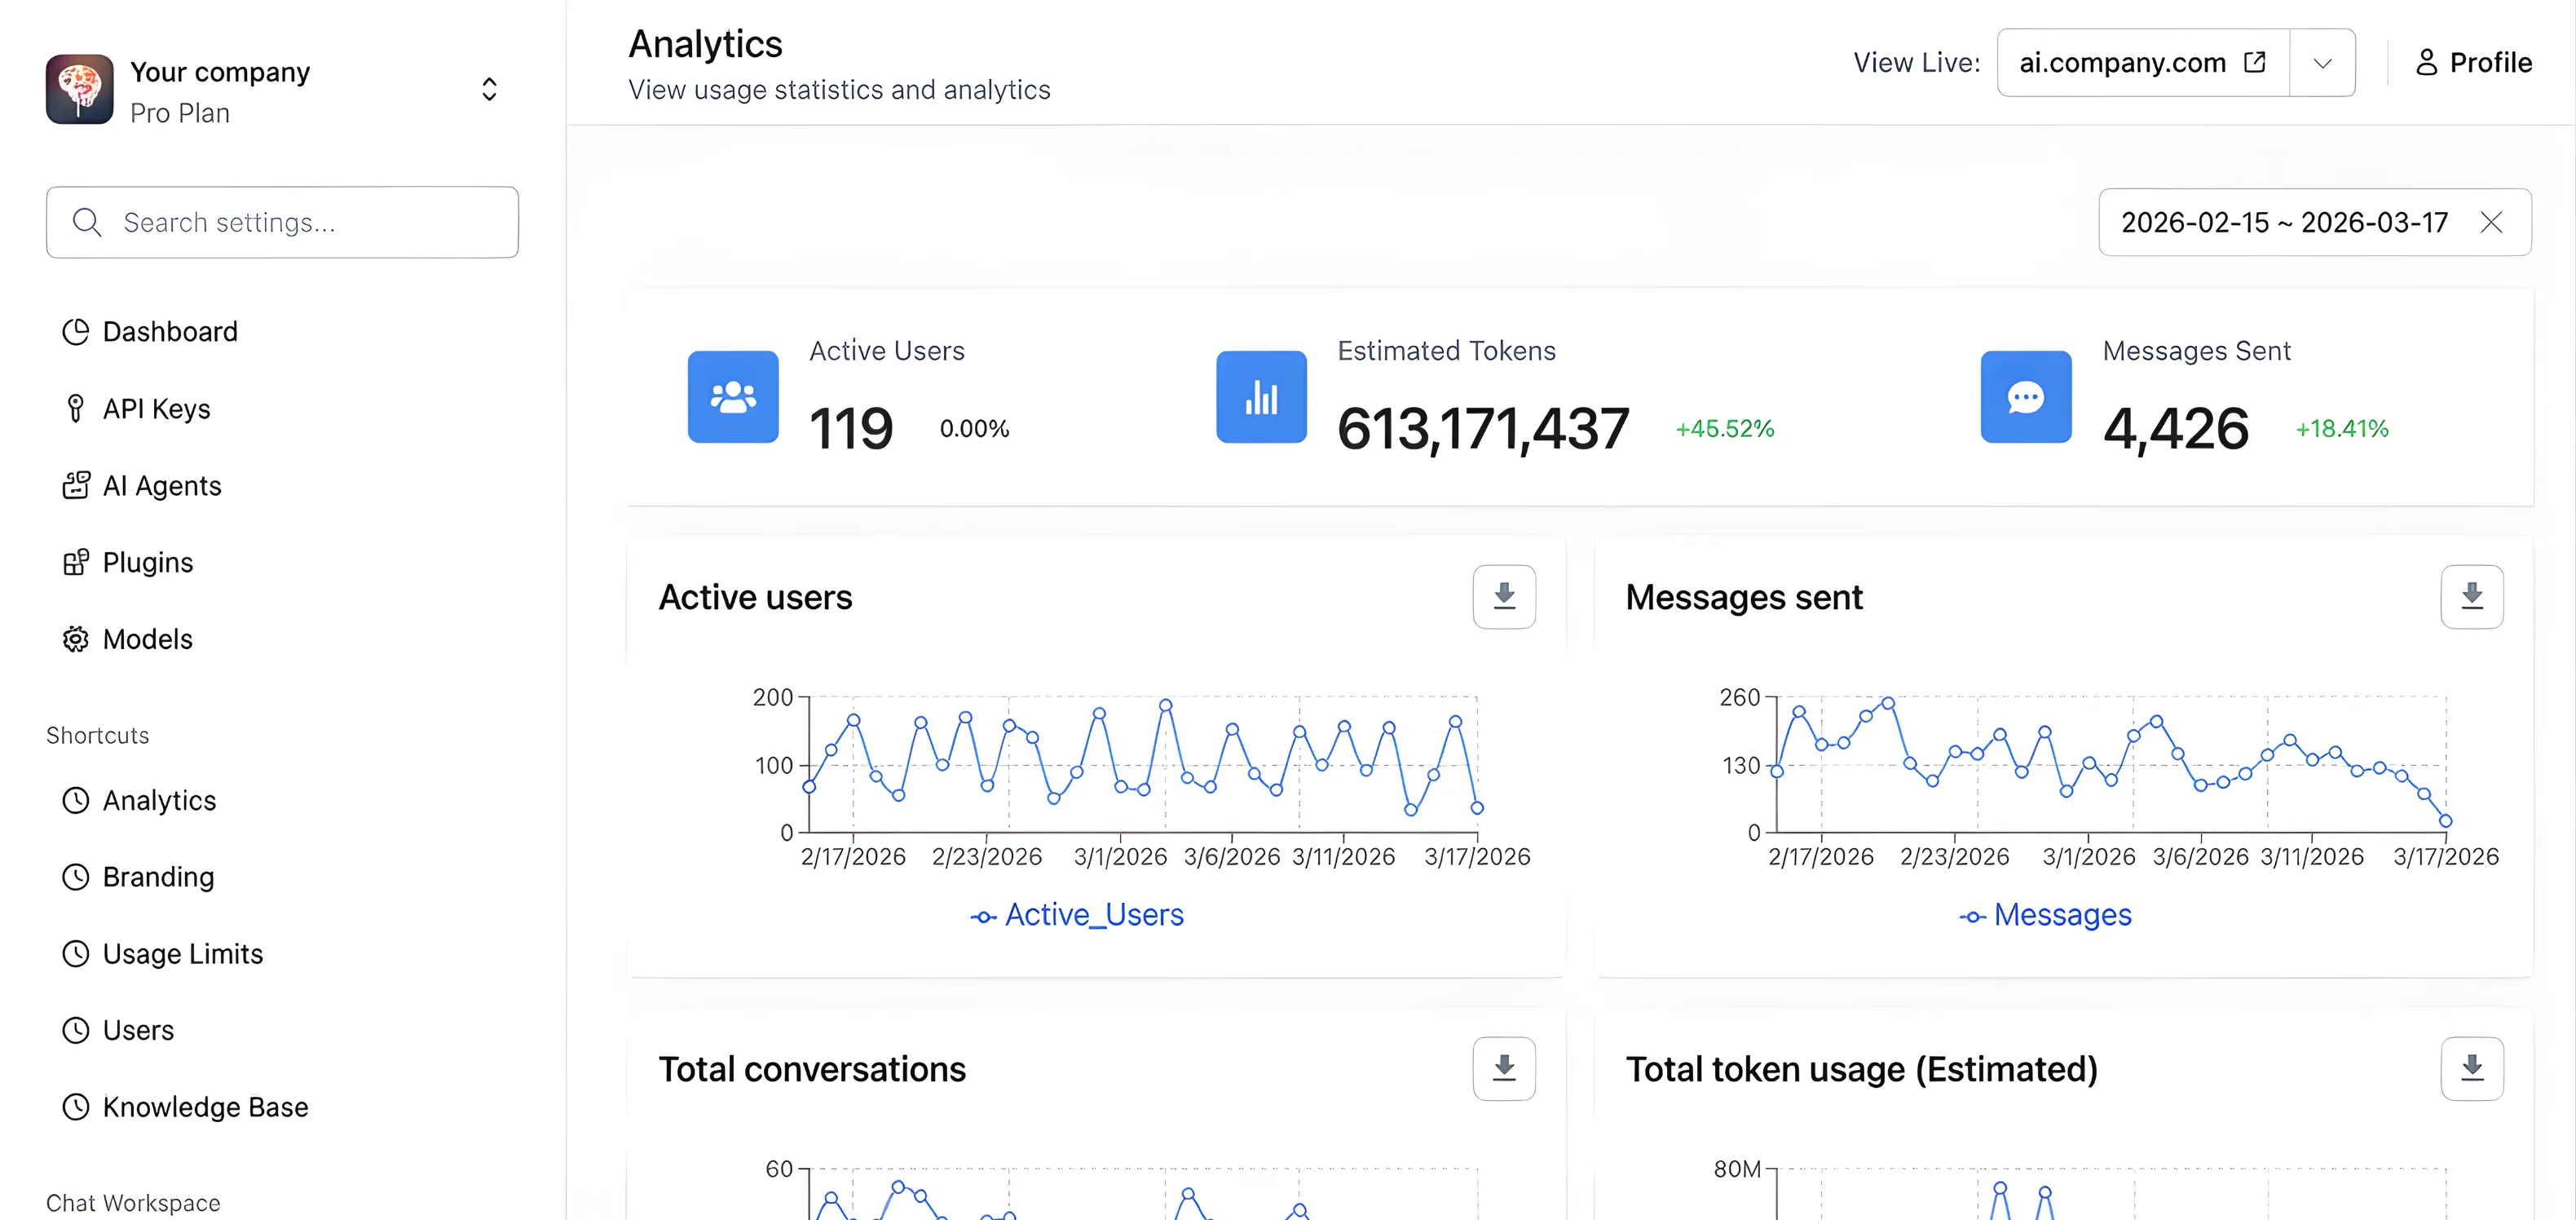
Task: Click the Profile account icon
Action: pos(2427,62)
